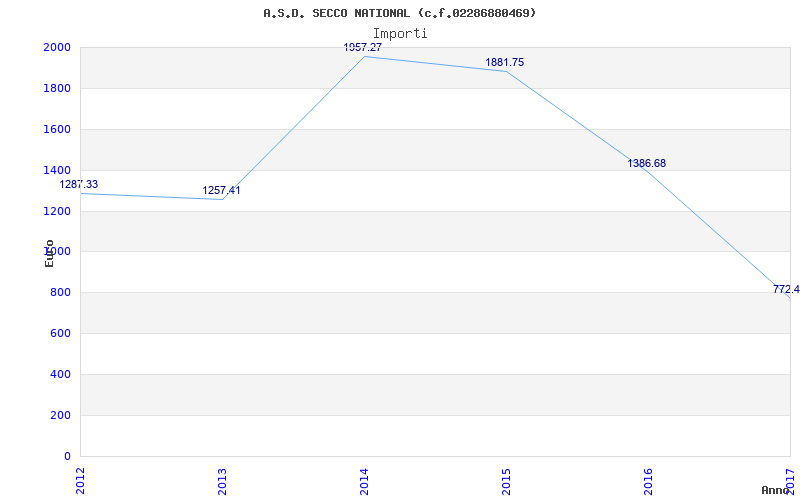The image size is (800, 500).
Task: Click the data label 772.4
Action: 786,289
